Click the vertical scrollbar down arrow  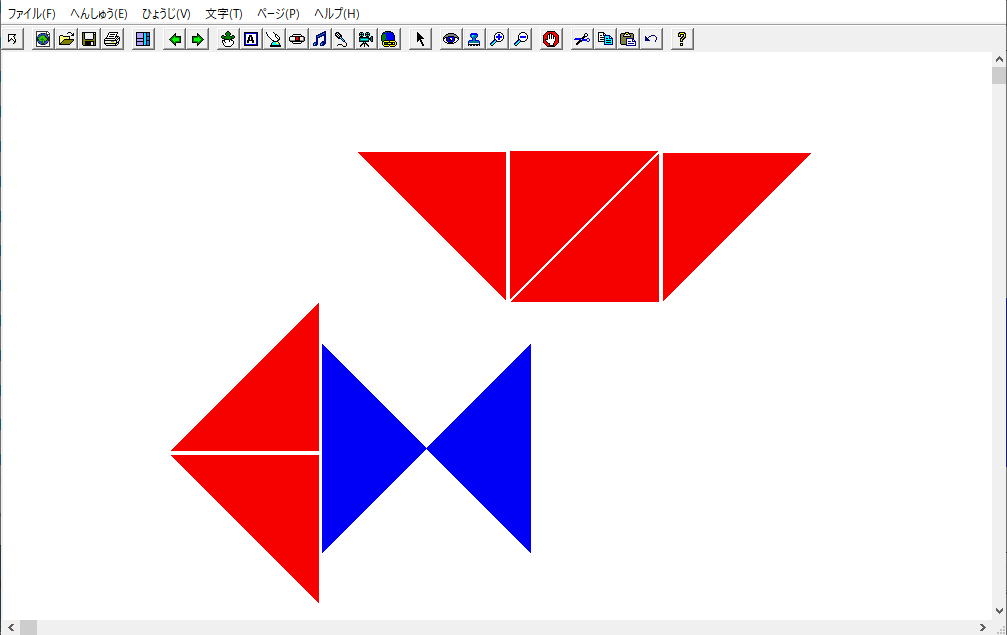pos(998,611)
